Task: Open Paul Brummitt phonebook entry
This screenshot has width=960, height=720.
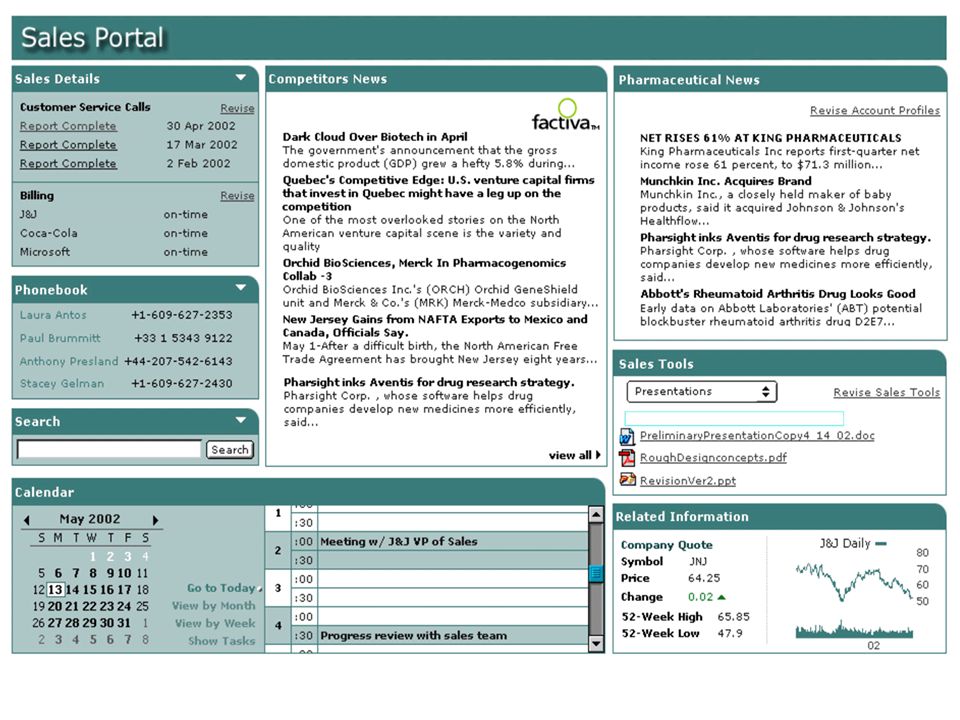Action: [x=60, y=339]
